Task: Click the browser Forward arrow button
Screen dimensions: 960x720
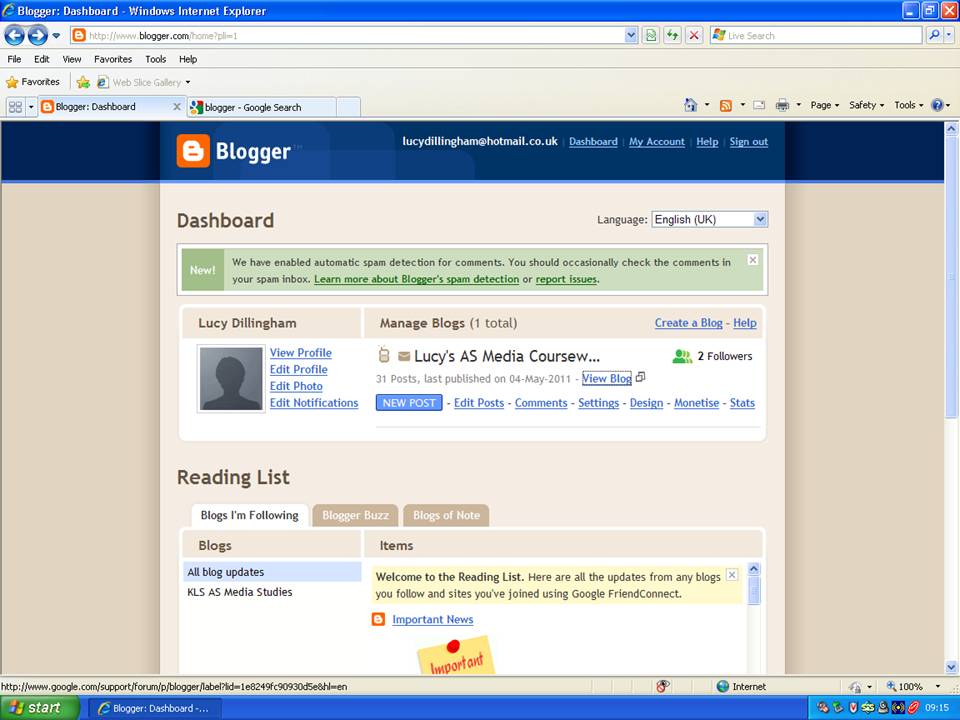Action: tap(38, 36)
